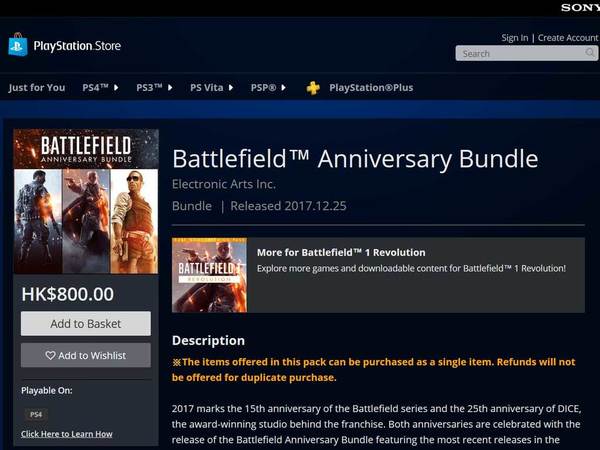The width and height of the screenshot is (600, 450).
Task: Add the bundle to basket
Action: coord(86,324)
